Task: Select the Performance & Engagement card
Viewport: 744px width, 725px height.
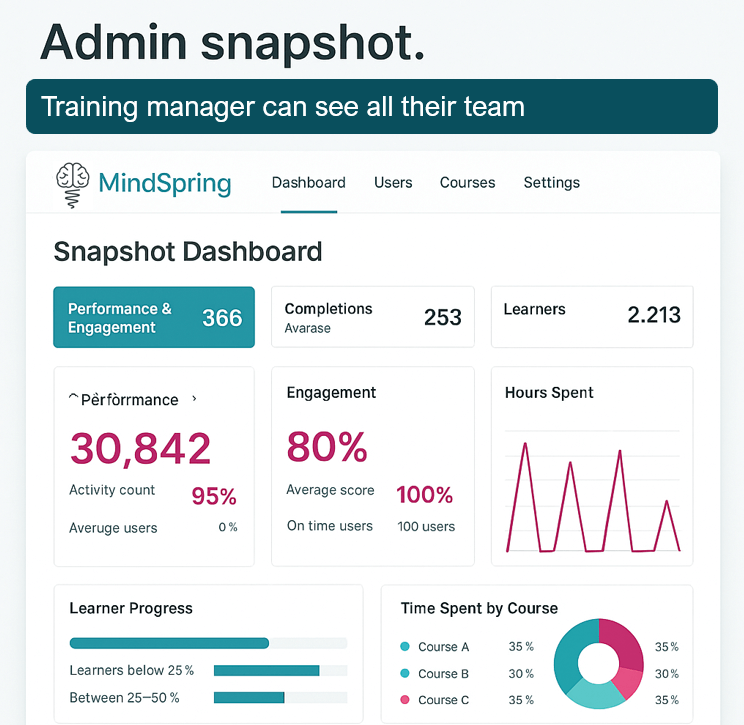Action: click(154, 318)
